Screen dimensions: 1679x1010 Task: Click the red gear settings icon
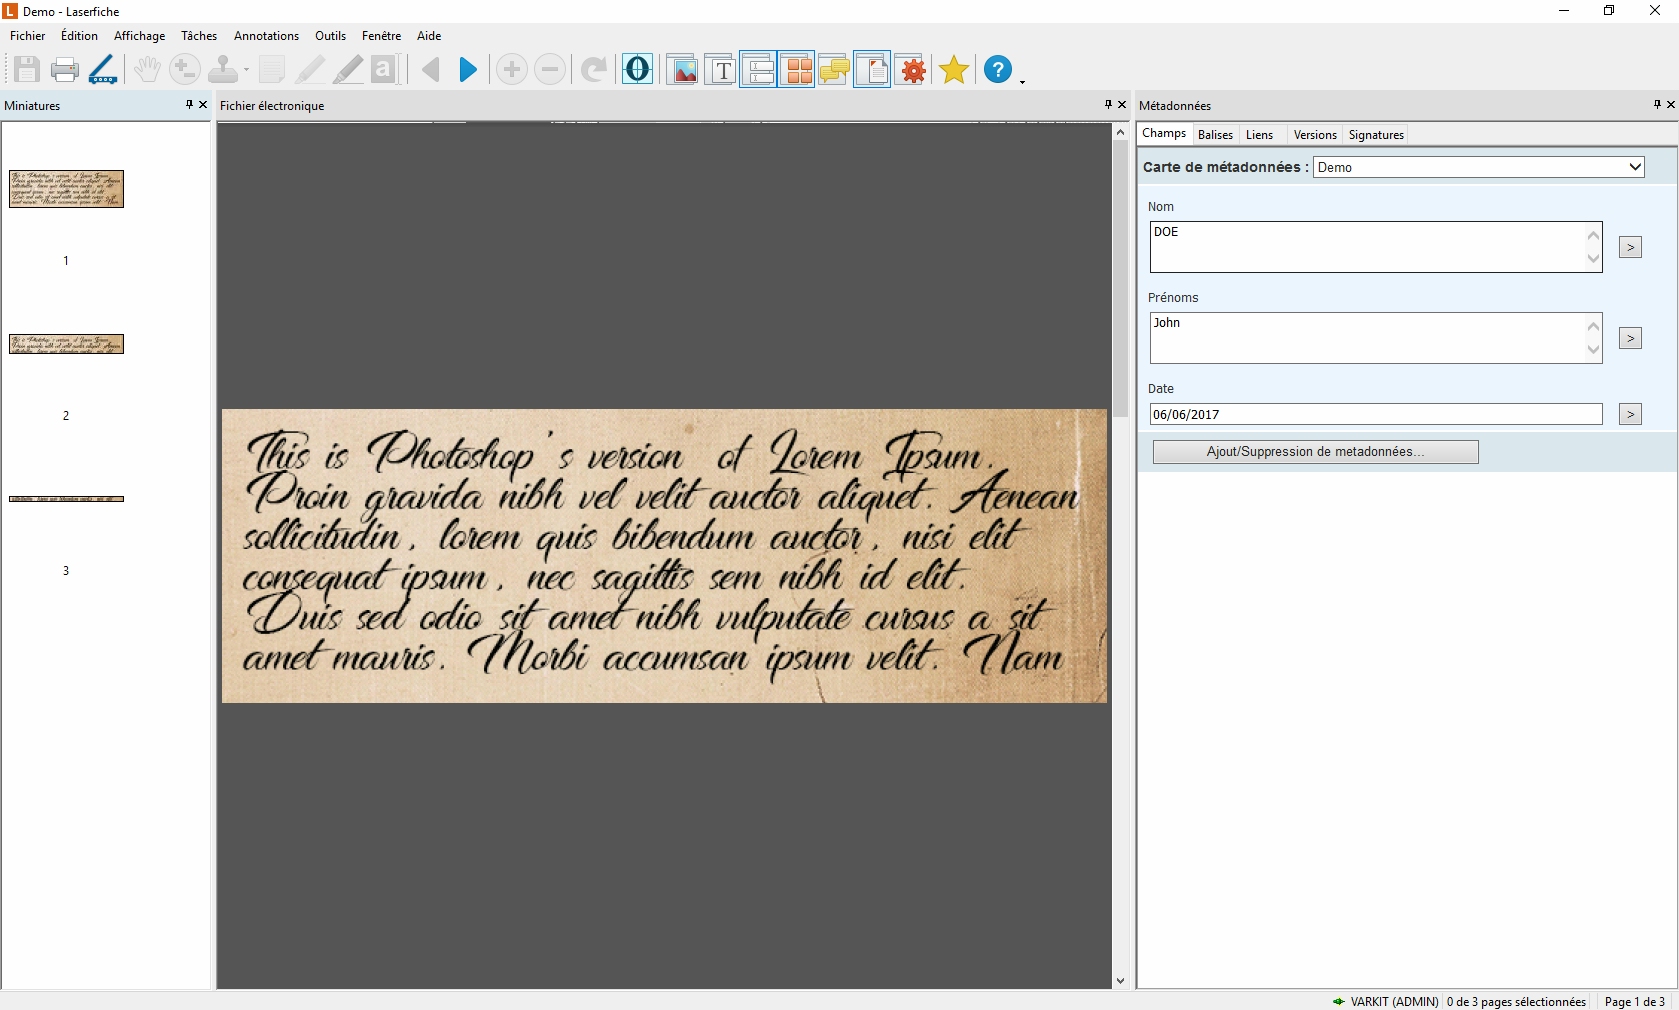click(x=913, y=70)
